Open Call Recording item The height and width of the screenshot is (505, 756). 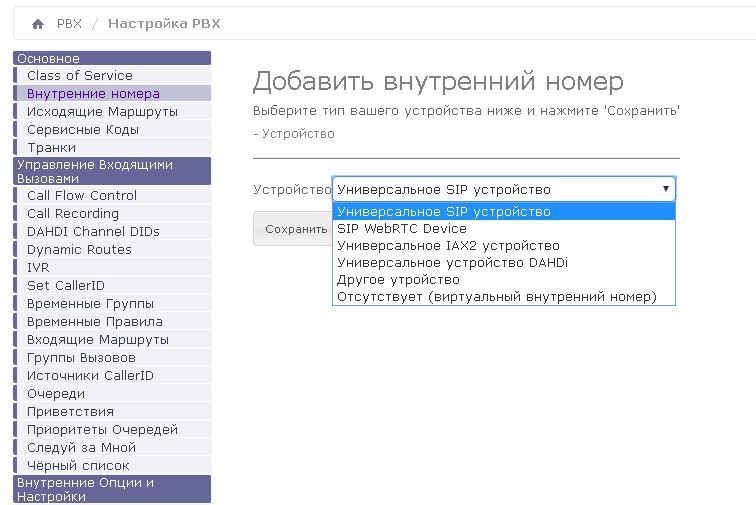(x=112, y=213)
